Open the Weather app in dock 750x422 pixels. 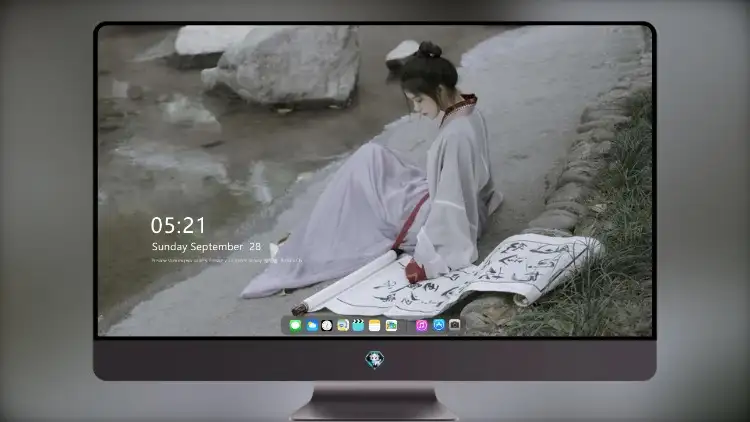click(311, 326)
